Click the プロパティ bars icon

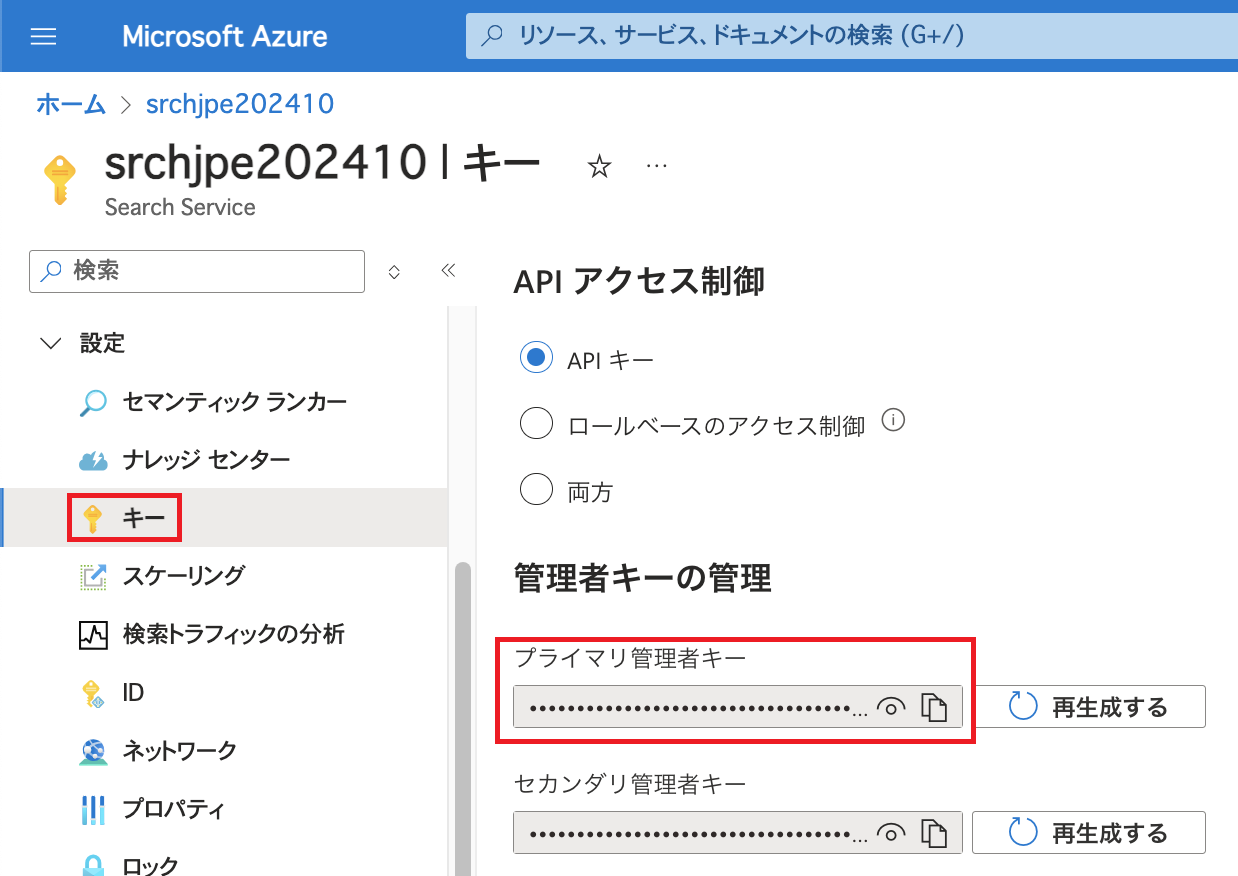point(93,809)
